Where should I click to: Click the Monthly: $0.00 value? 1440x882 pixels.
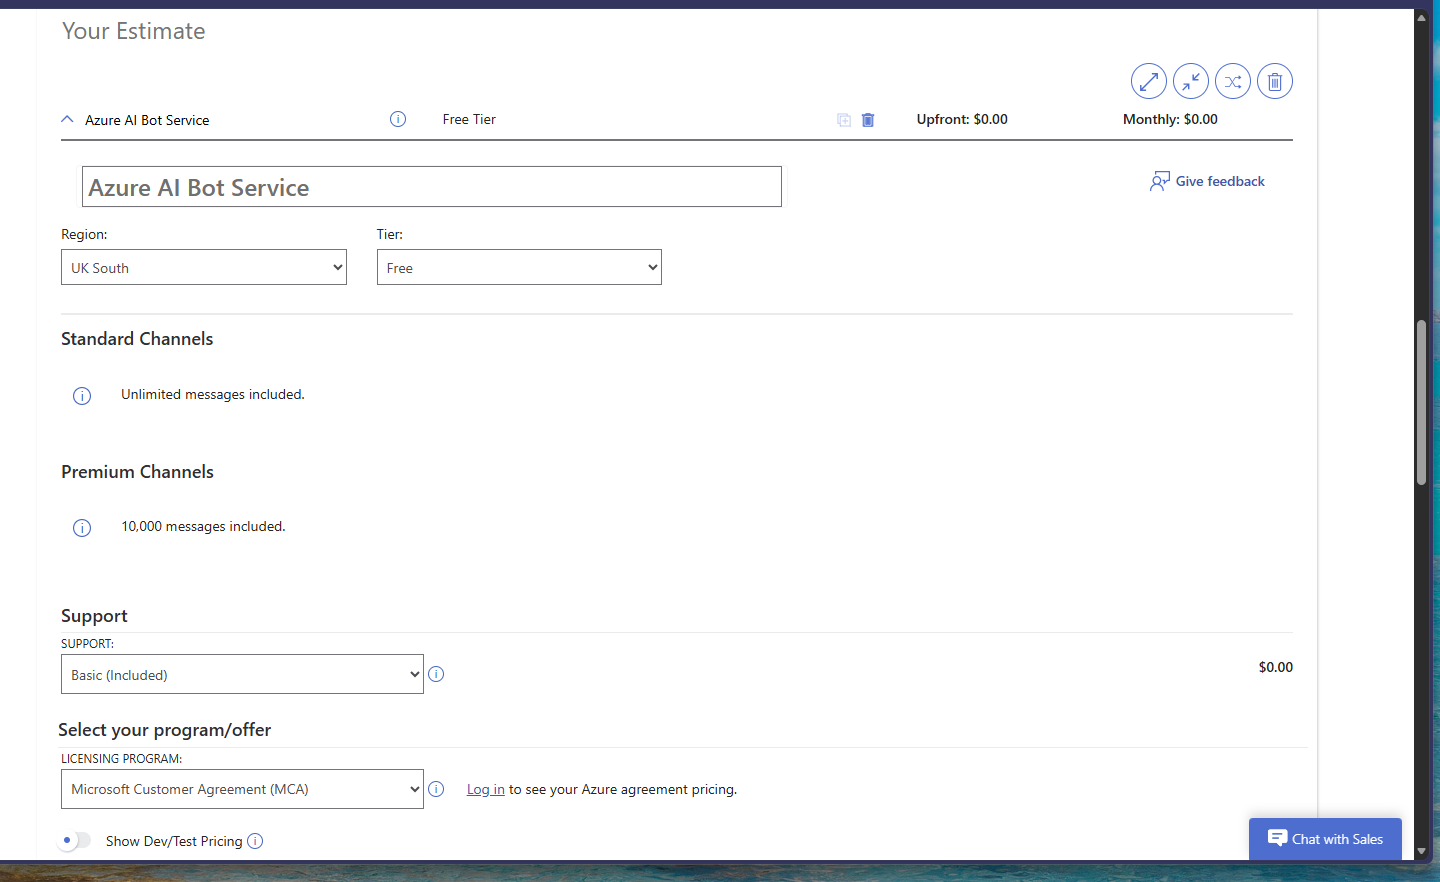[x=1170, y=119]
